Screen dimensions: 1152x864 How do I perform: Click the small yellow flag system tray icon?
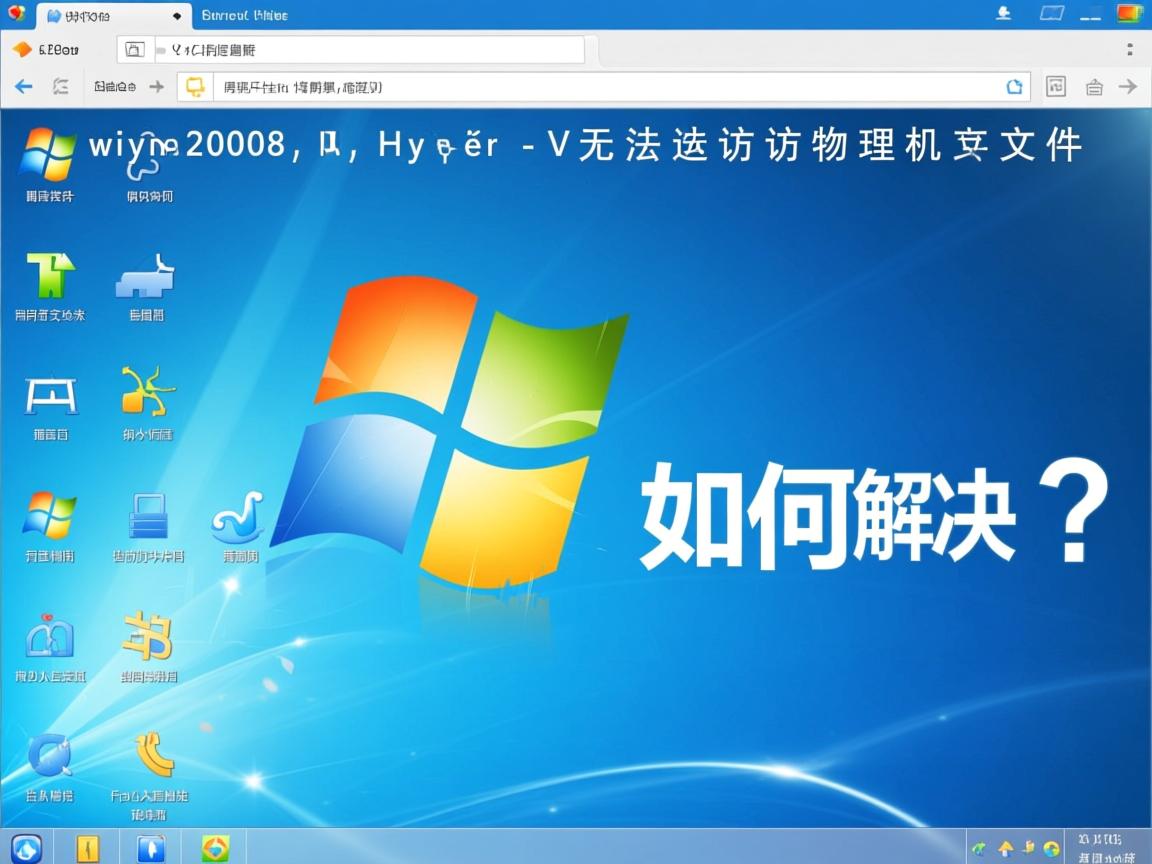click(x=1029, y=848)
